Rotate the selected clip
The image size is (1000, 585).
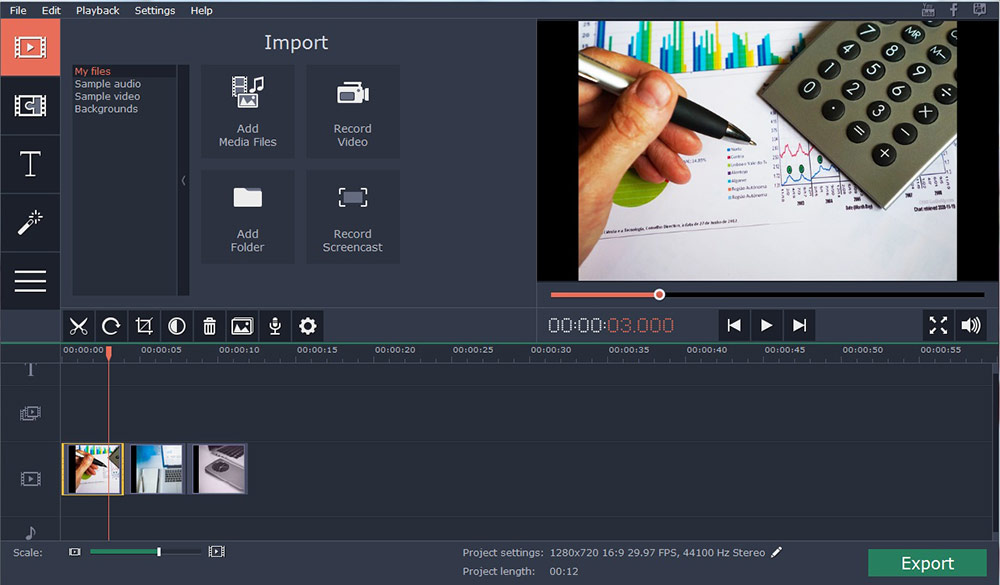[111, 325]
